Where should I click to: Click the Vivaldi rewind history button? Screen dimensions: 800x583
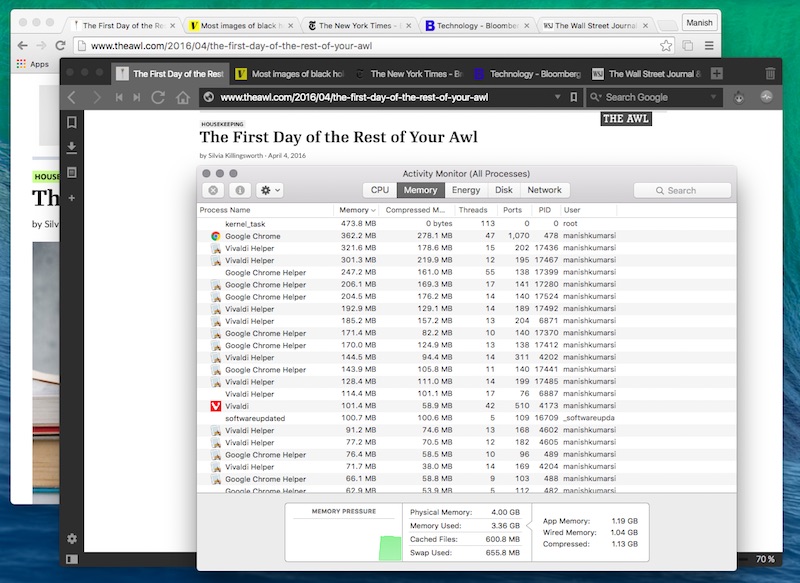[119, 97]
